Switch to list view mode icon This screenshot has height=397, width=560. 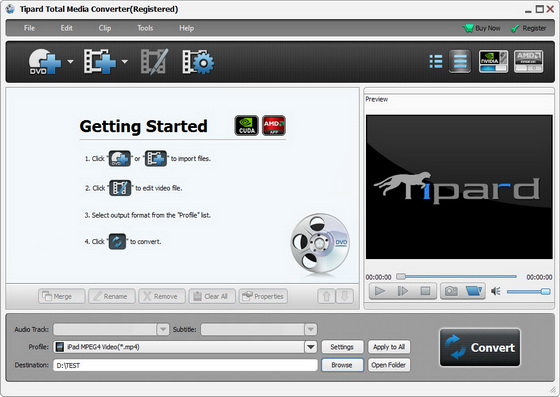point(436,61)
